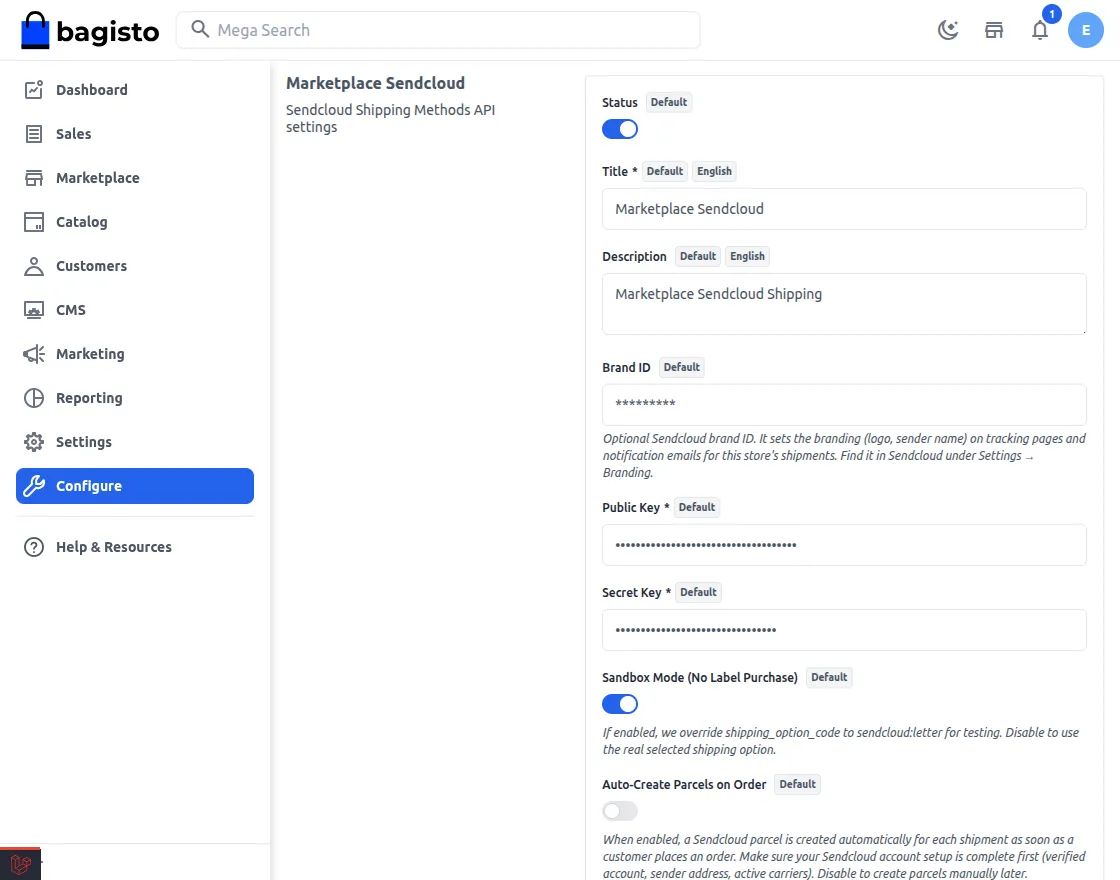Screen dimensions: 1120x880
Task: Open the storefront icon in header
Action: (x=994, y=30)
